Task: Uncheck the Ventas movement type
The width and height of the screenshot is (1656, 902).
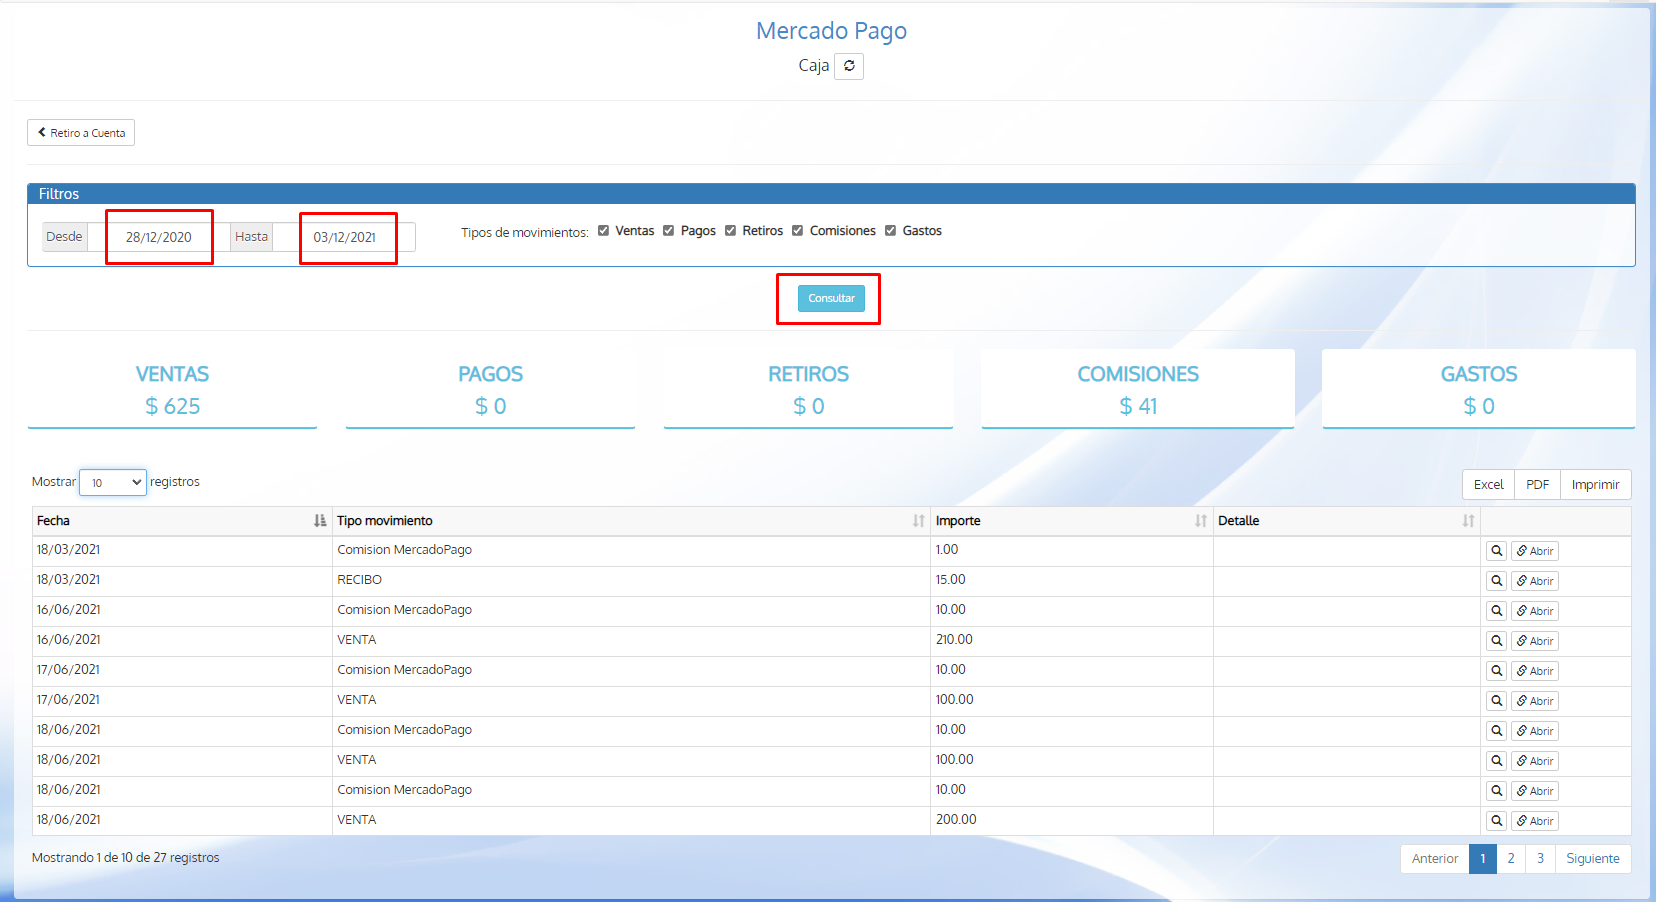Action: click(x=603, y=230)
